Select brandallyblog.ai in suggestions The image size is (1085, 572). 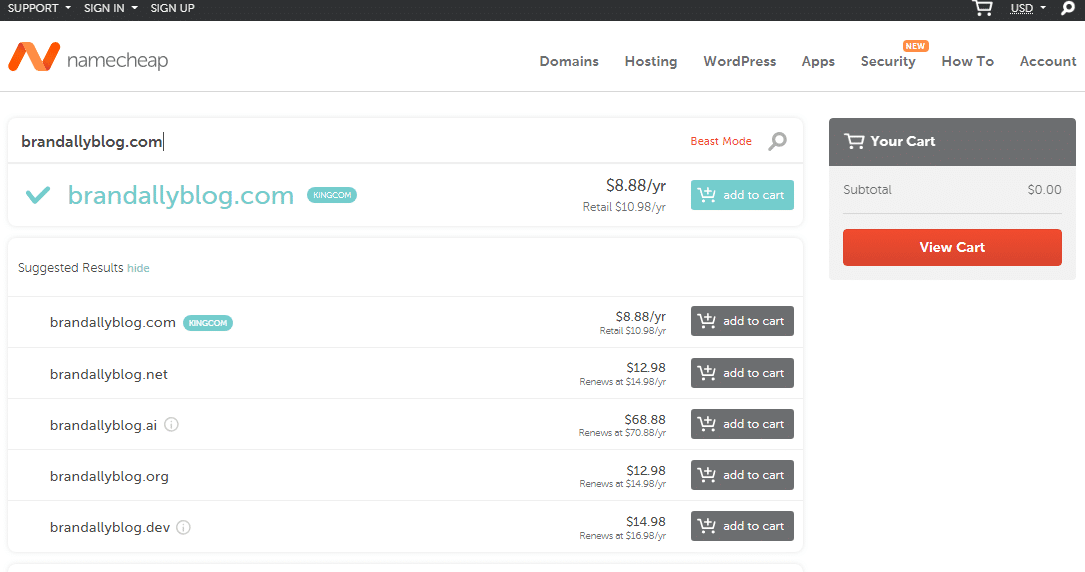(103, 425)
